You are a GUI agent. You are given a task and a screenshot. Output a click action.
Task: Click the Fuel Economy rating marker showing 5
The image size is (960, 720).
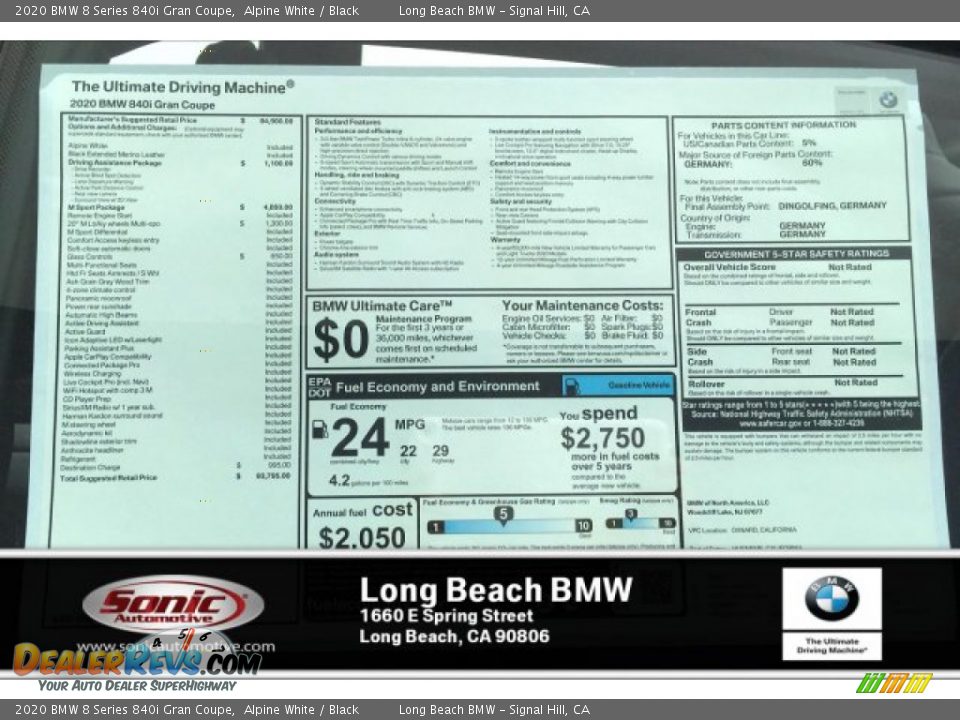(x=503, y=514)
